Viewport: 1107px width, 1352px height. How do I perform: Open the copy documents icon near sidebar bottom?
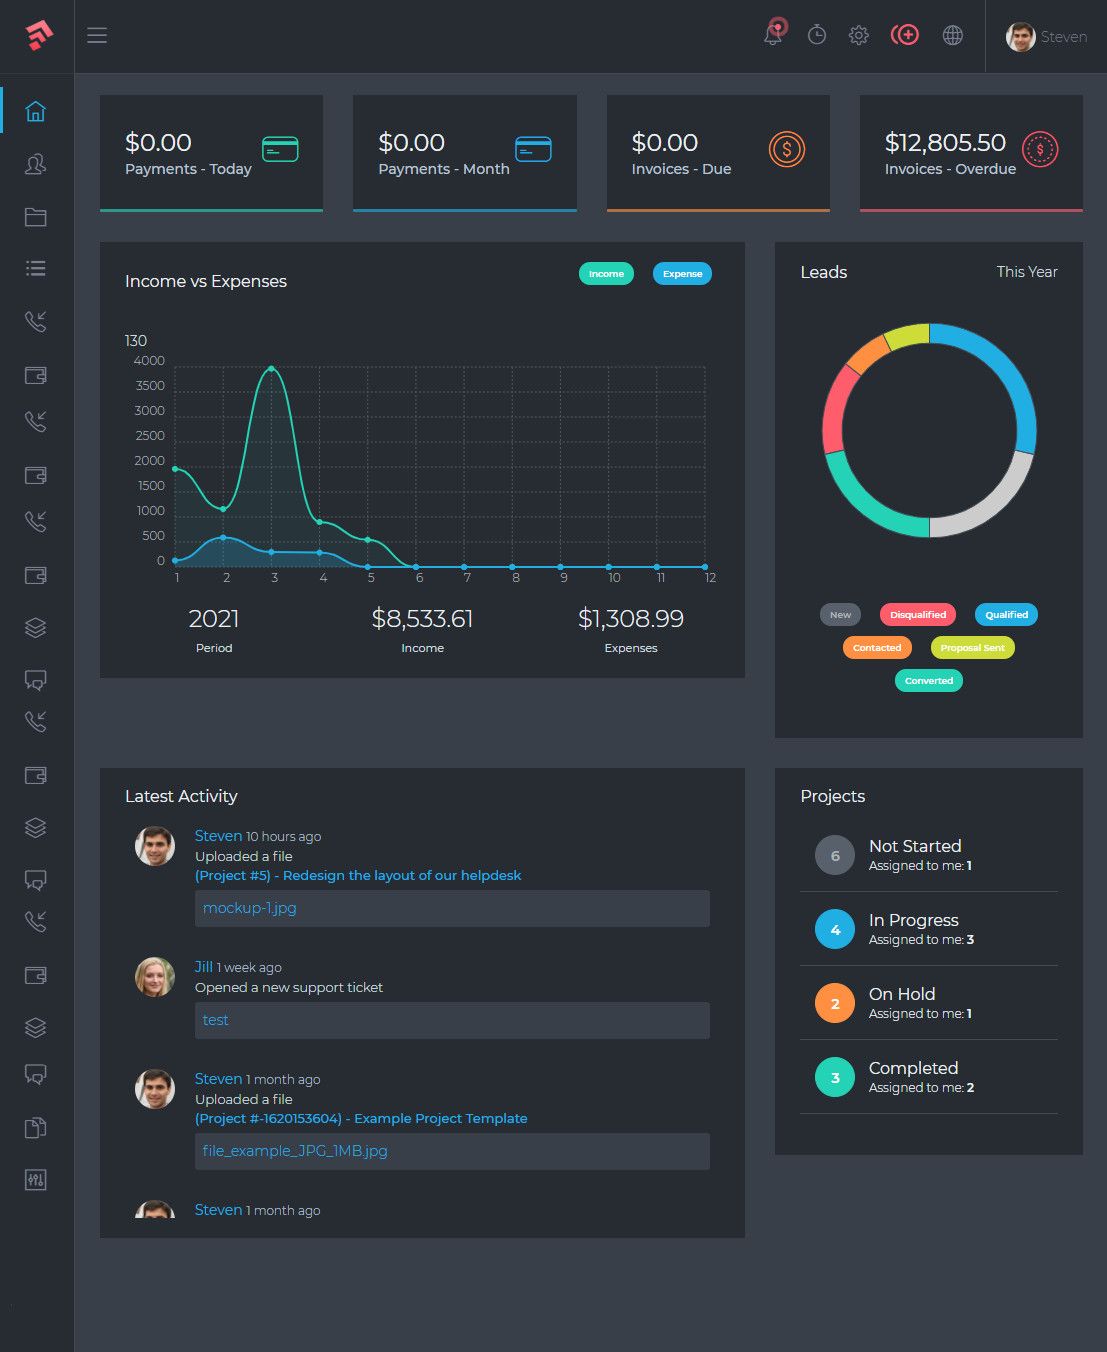[x=35, y=1127]
